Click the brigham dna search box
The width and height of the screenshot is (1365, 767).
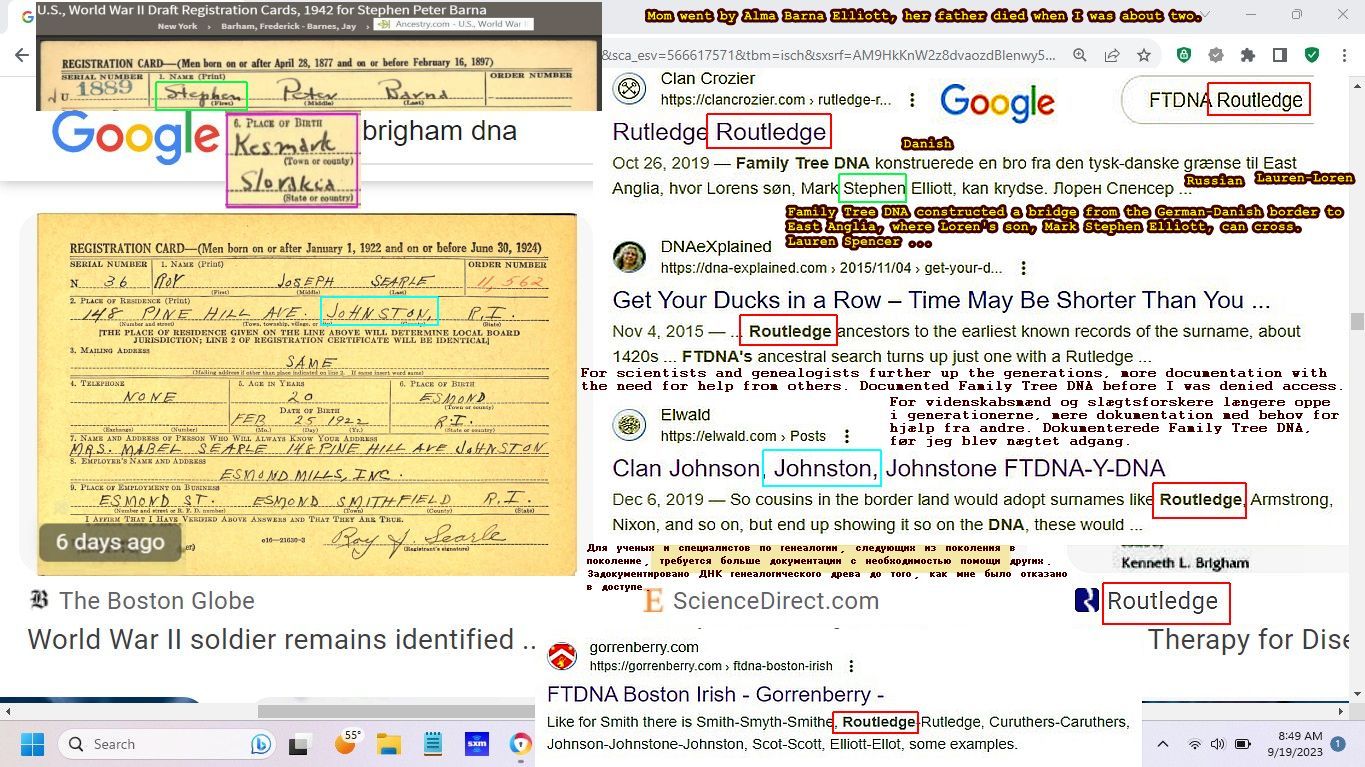pyautogui.click(x=440, y=131)
